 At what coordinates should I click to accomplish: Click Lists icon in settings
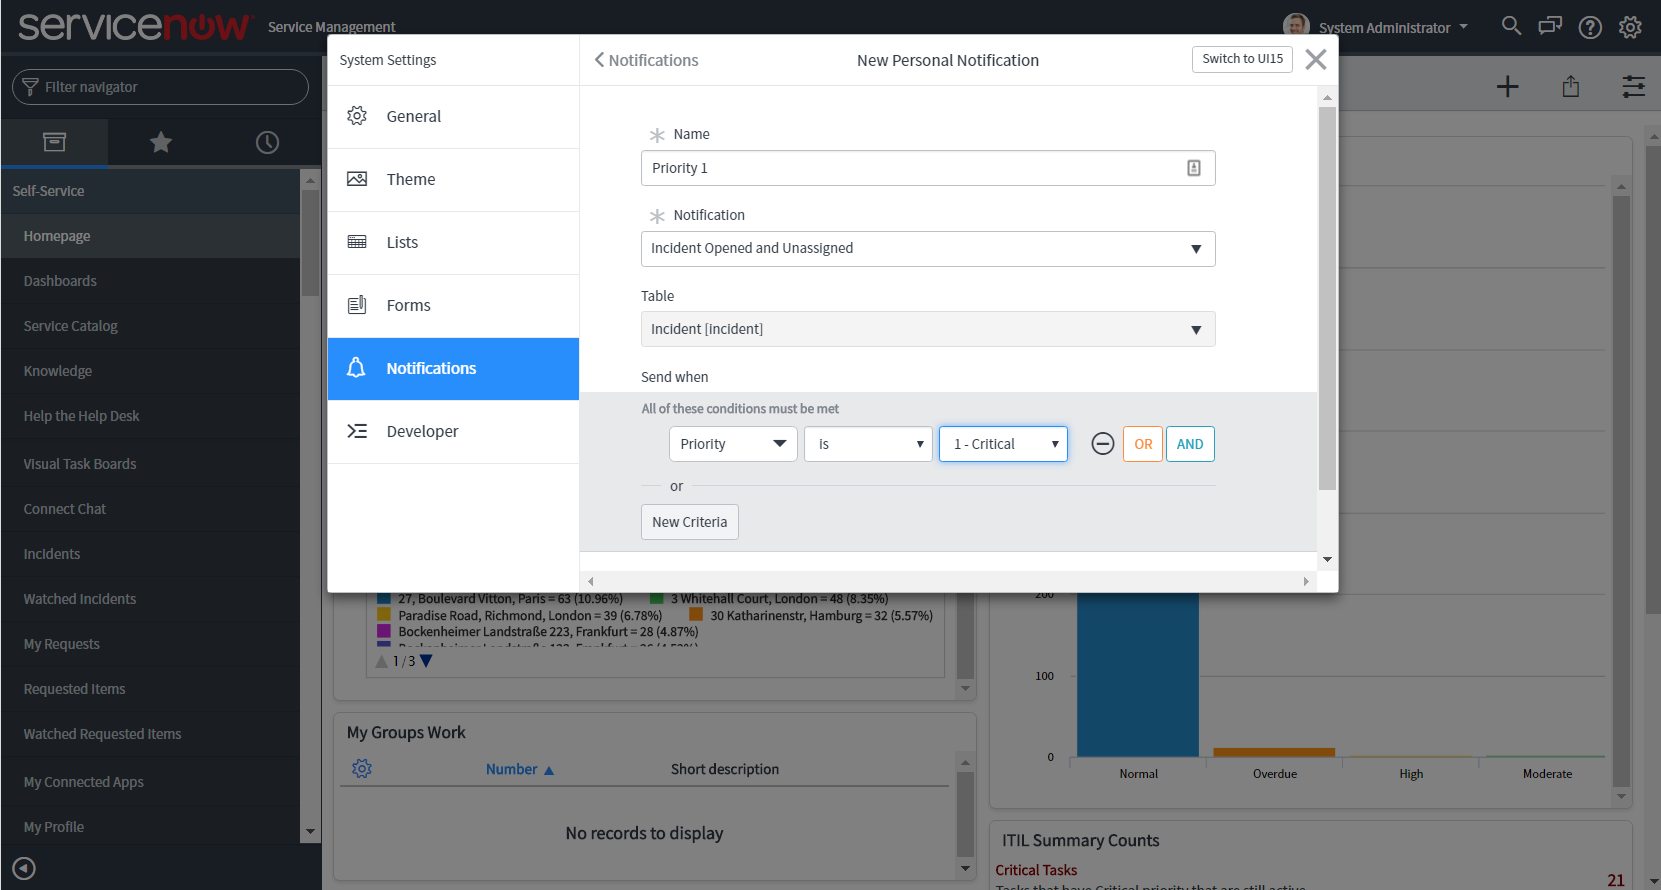(357, 242)
